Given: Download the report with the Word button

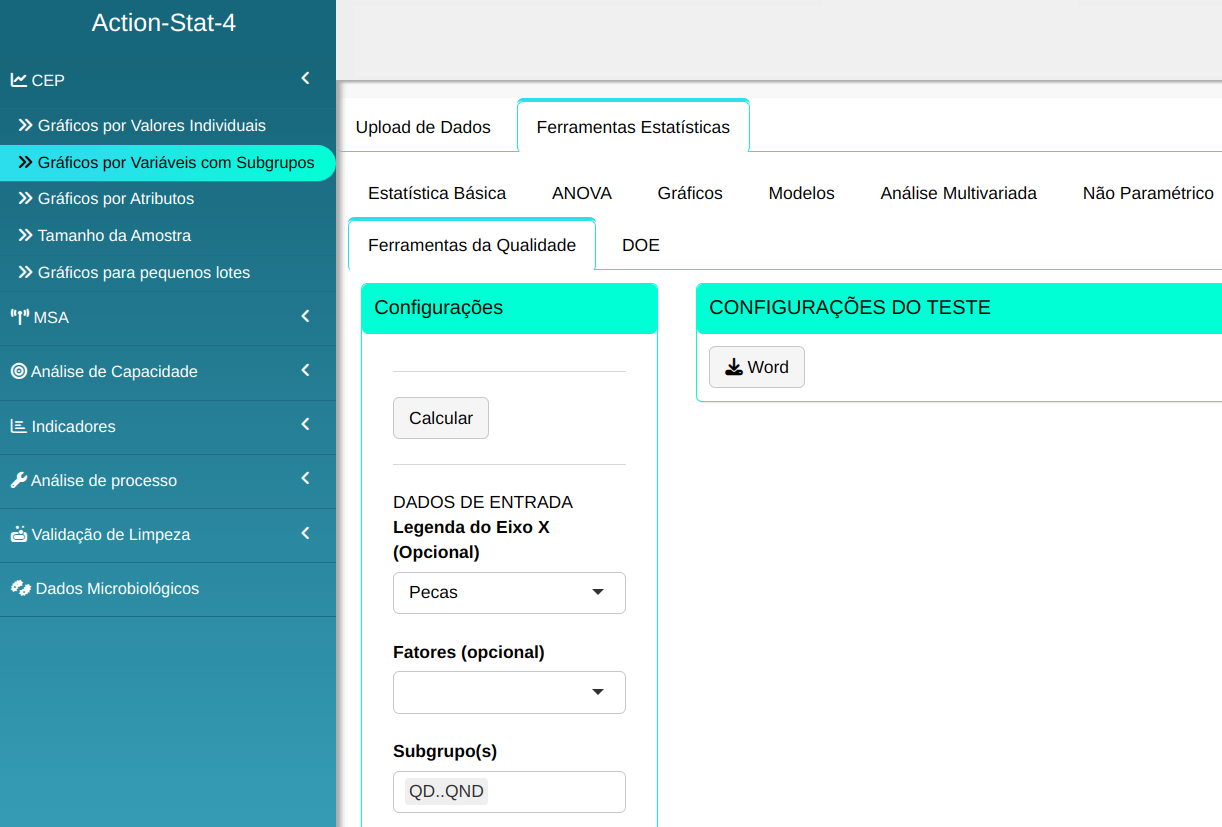Looking at the screenshot, I should pyautogui.click(x=756, y=367).
